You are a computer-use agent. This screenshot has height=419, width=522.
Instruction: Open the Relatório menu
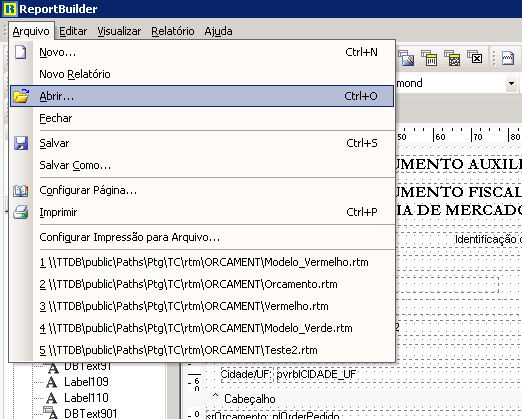click(x=173, y=31)
